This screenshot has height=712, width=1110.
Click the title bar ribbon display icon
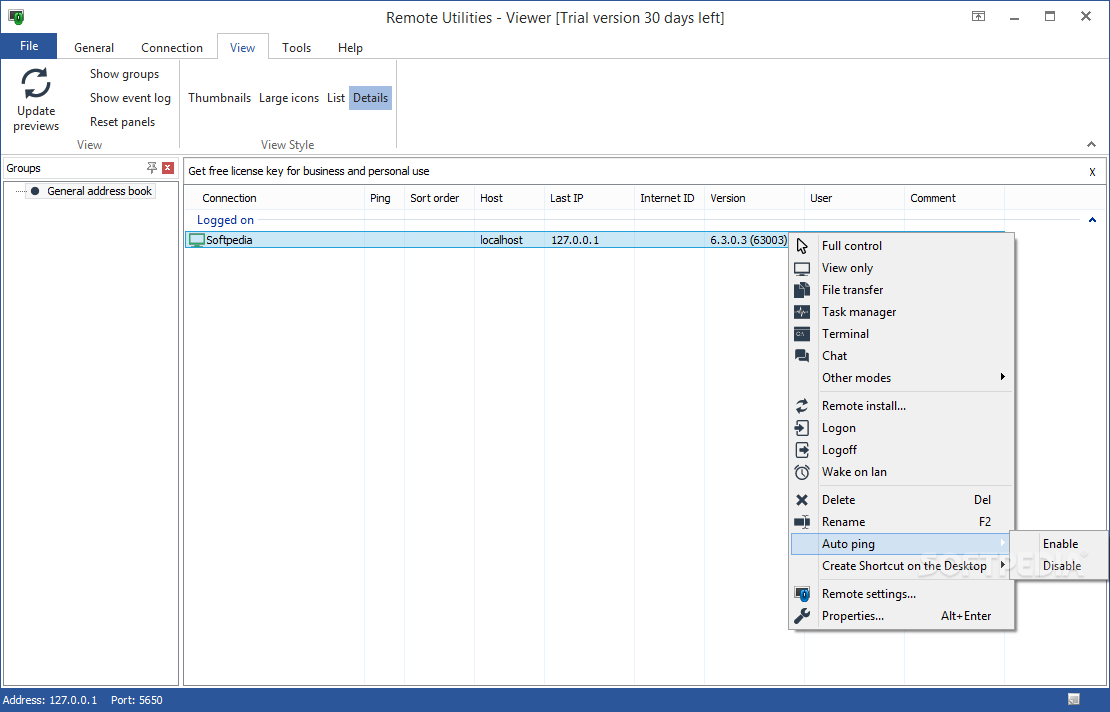[978, 16]
